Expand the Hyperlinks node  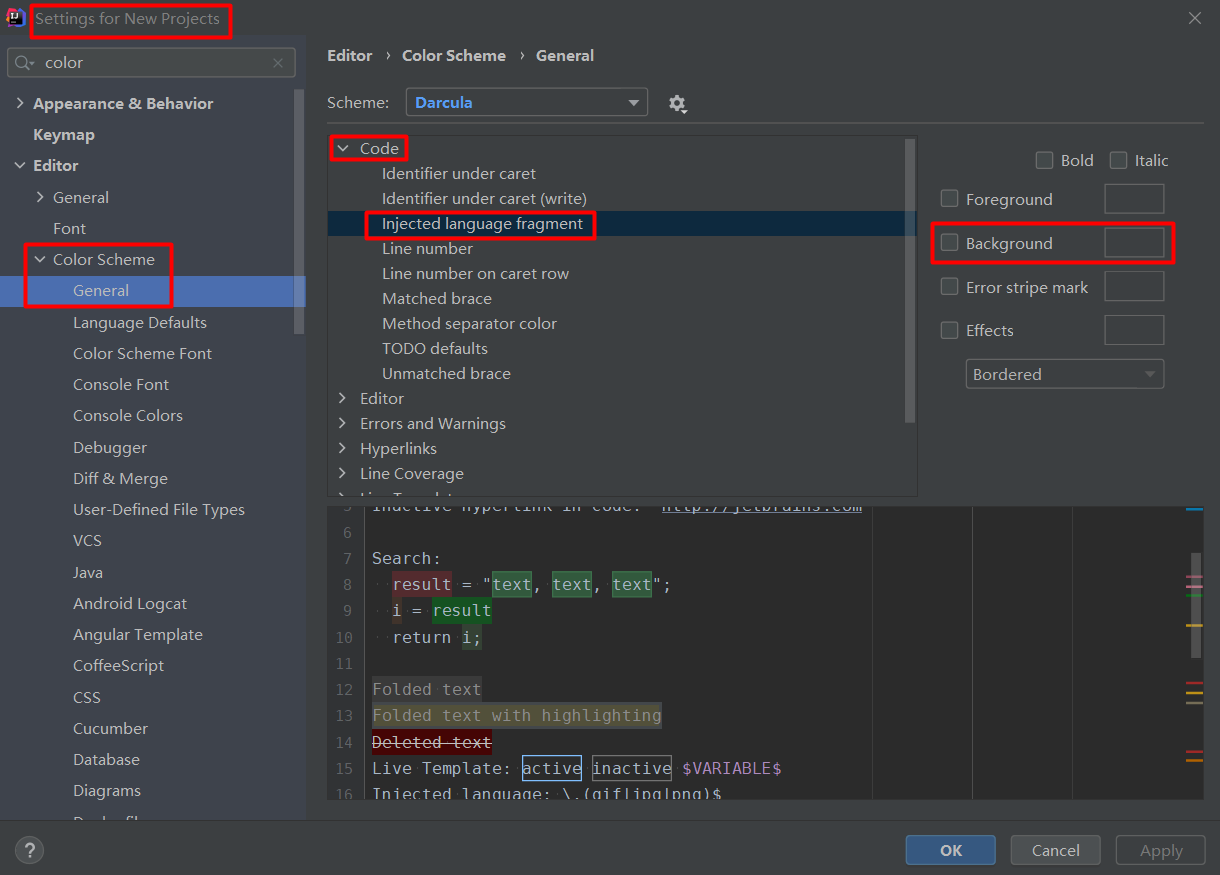click(x=343, y=448)
